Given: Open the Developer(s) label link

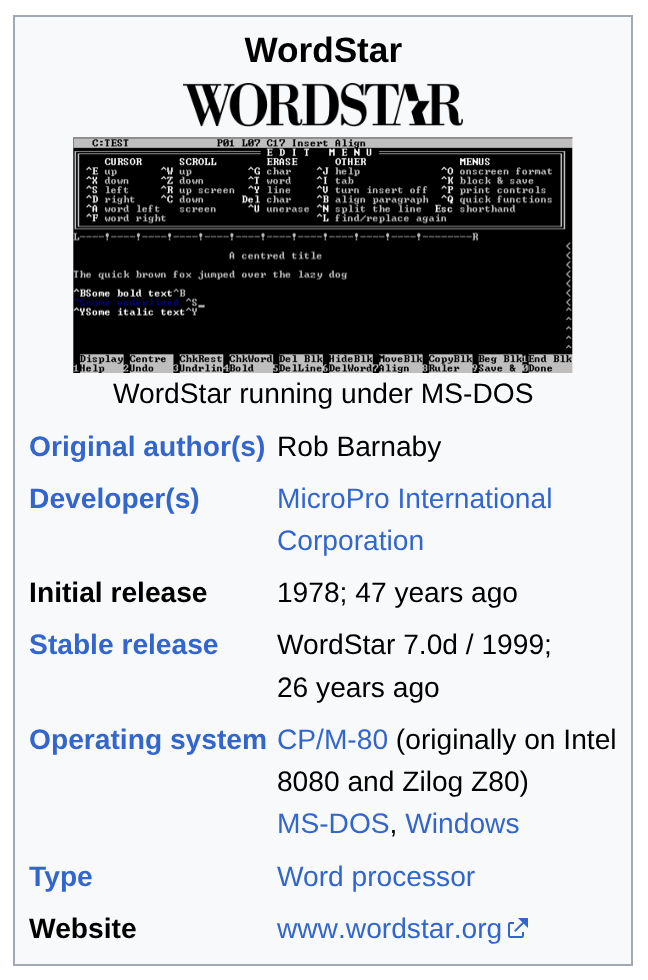Looking at the screenshot, I should point(114,499).
